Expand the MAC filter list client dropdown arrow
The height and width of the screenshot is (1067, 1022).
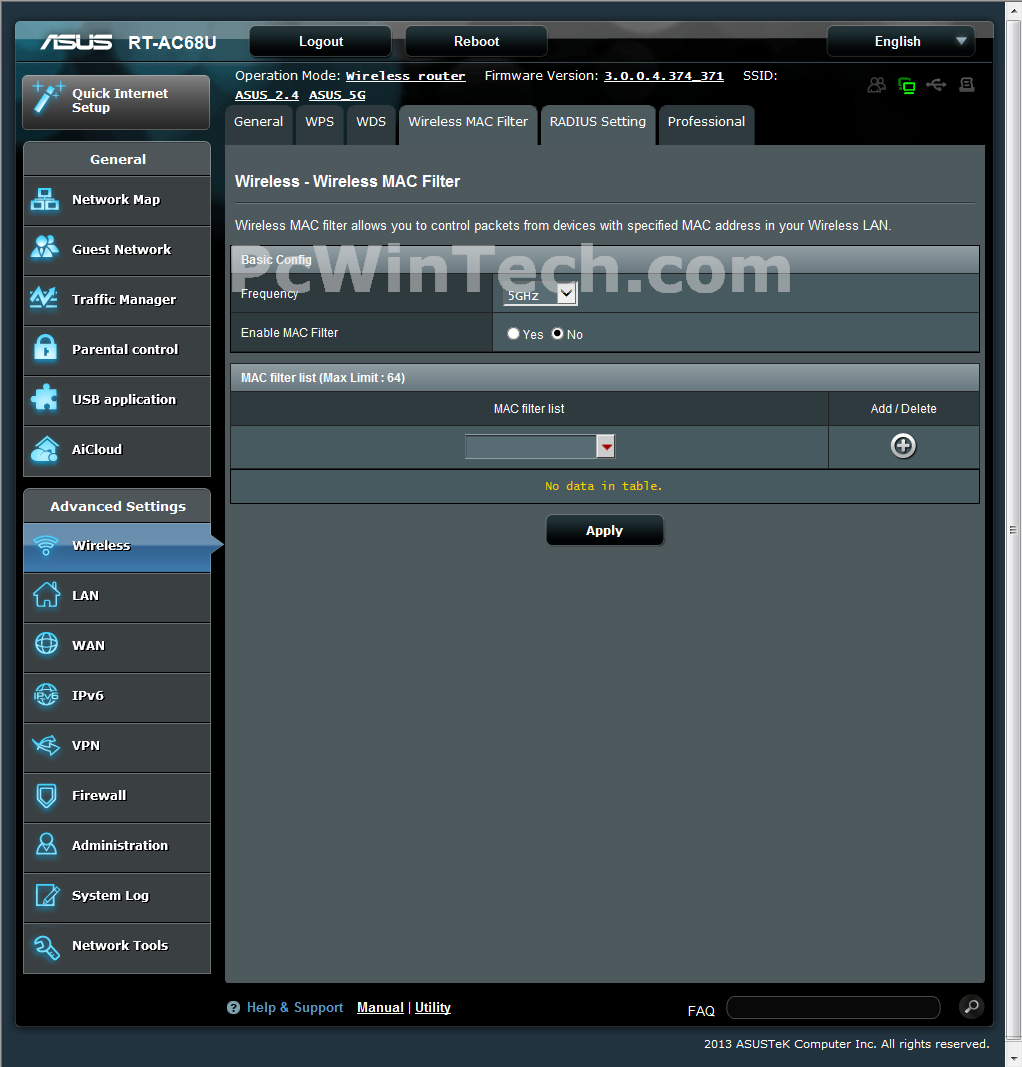click(606, 446)
